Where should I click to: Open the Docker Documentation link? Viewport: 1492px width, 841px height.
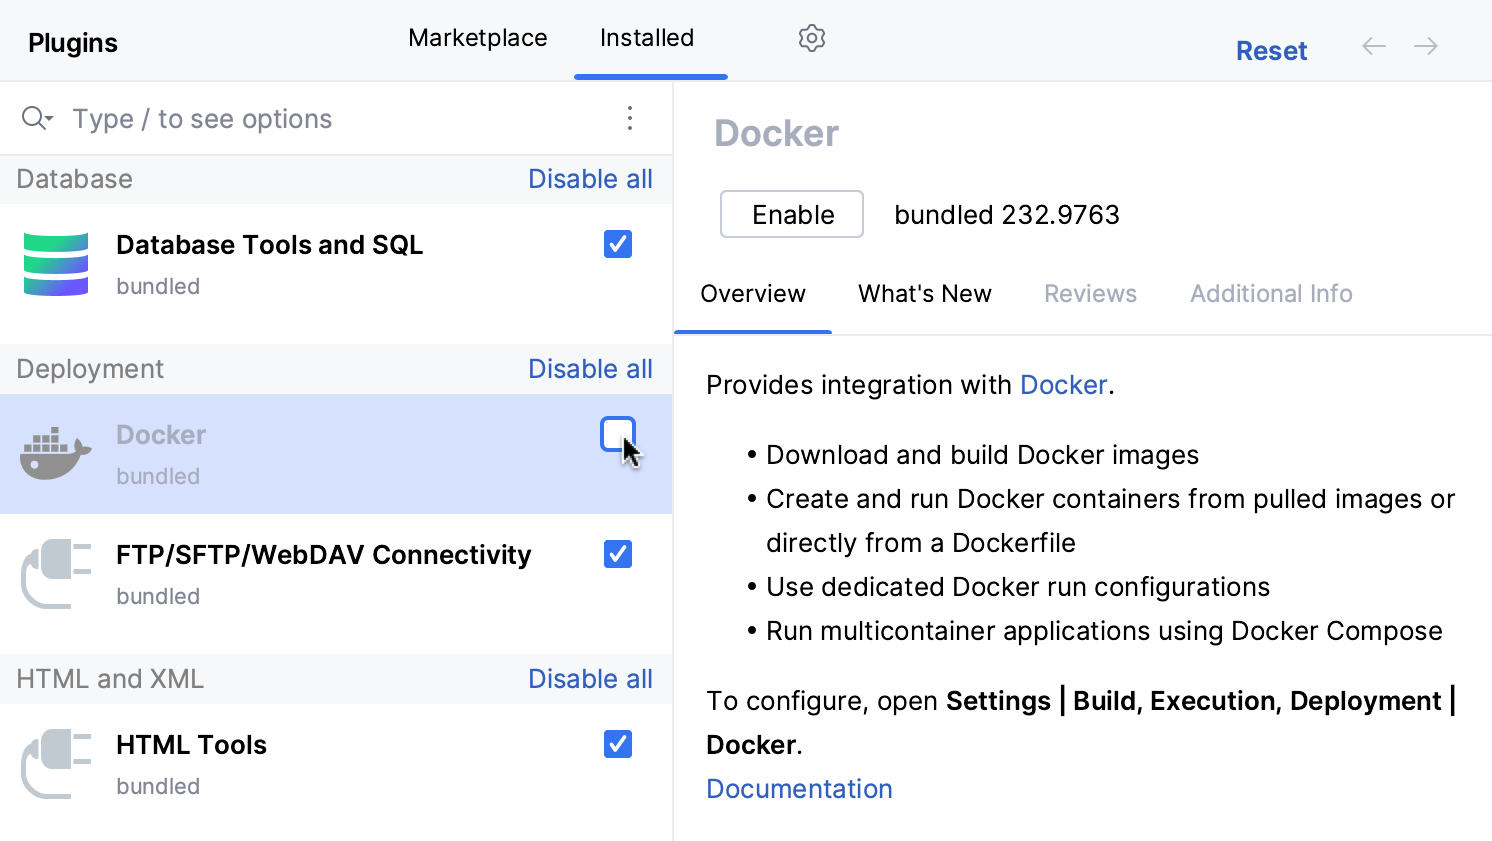798,788
